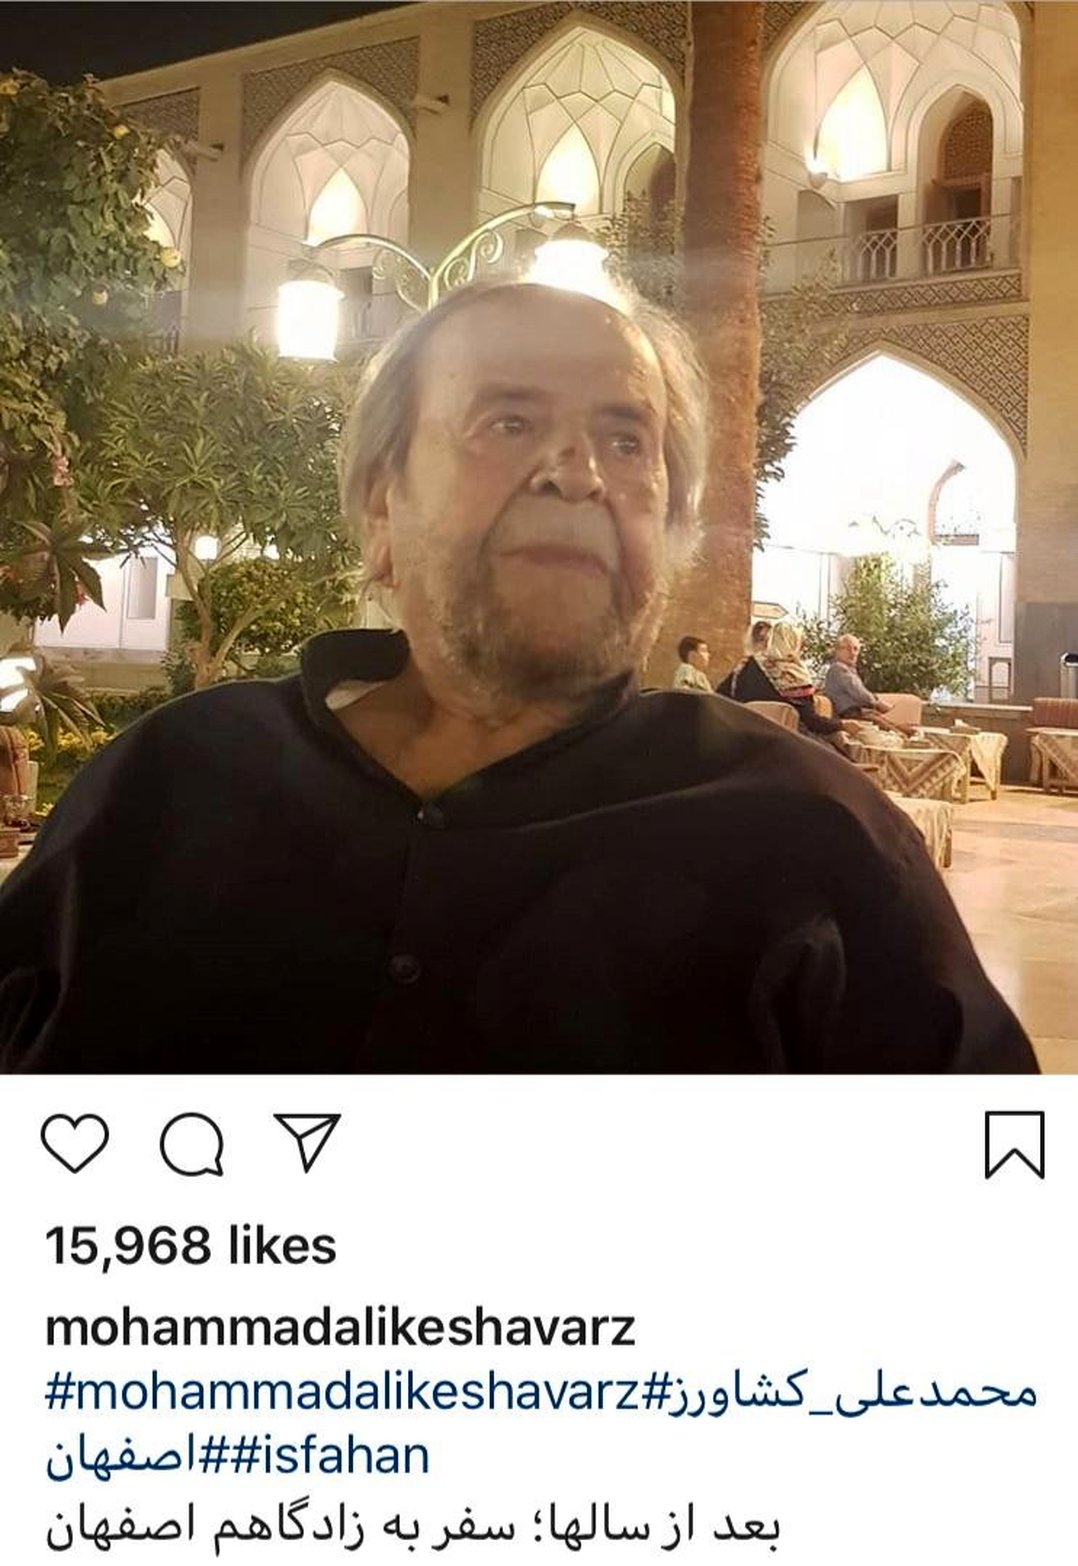Like the post with the heart icon

[x=75, y=1144]
